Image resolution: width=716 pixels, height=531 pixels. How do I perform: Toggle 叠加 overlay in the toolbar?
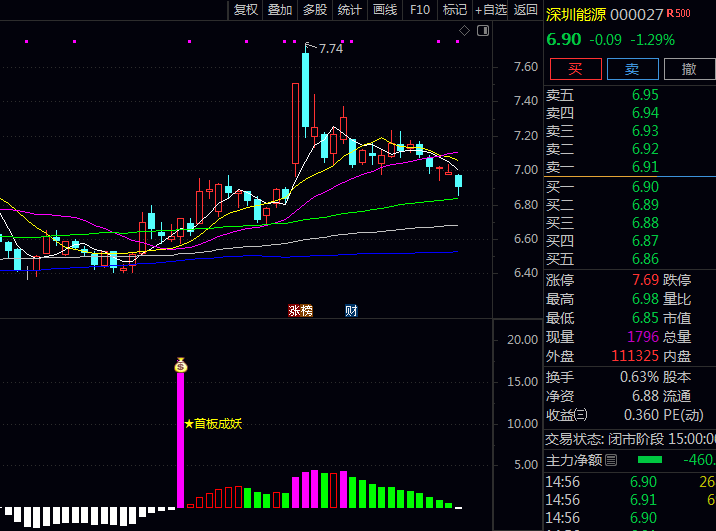280,10
